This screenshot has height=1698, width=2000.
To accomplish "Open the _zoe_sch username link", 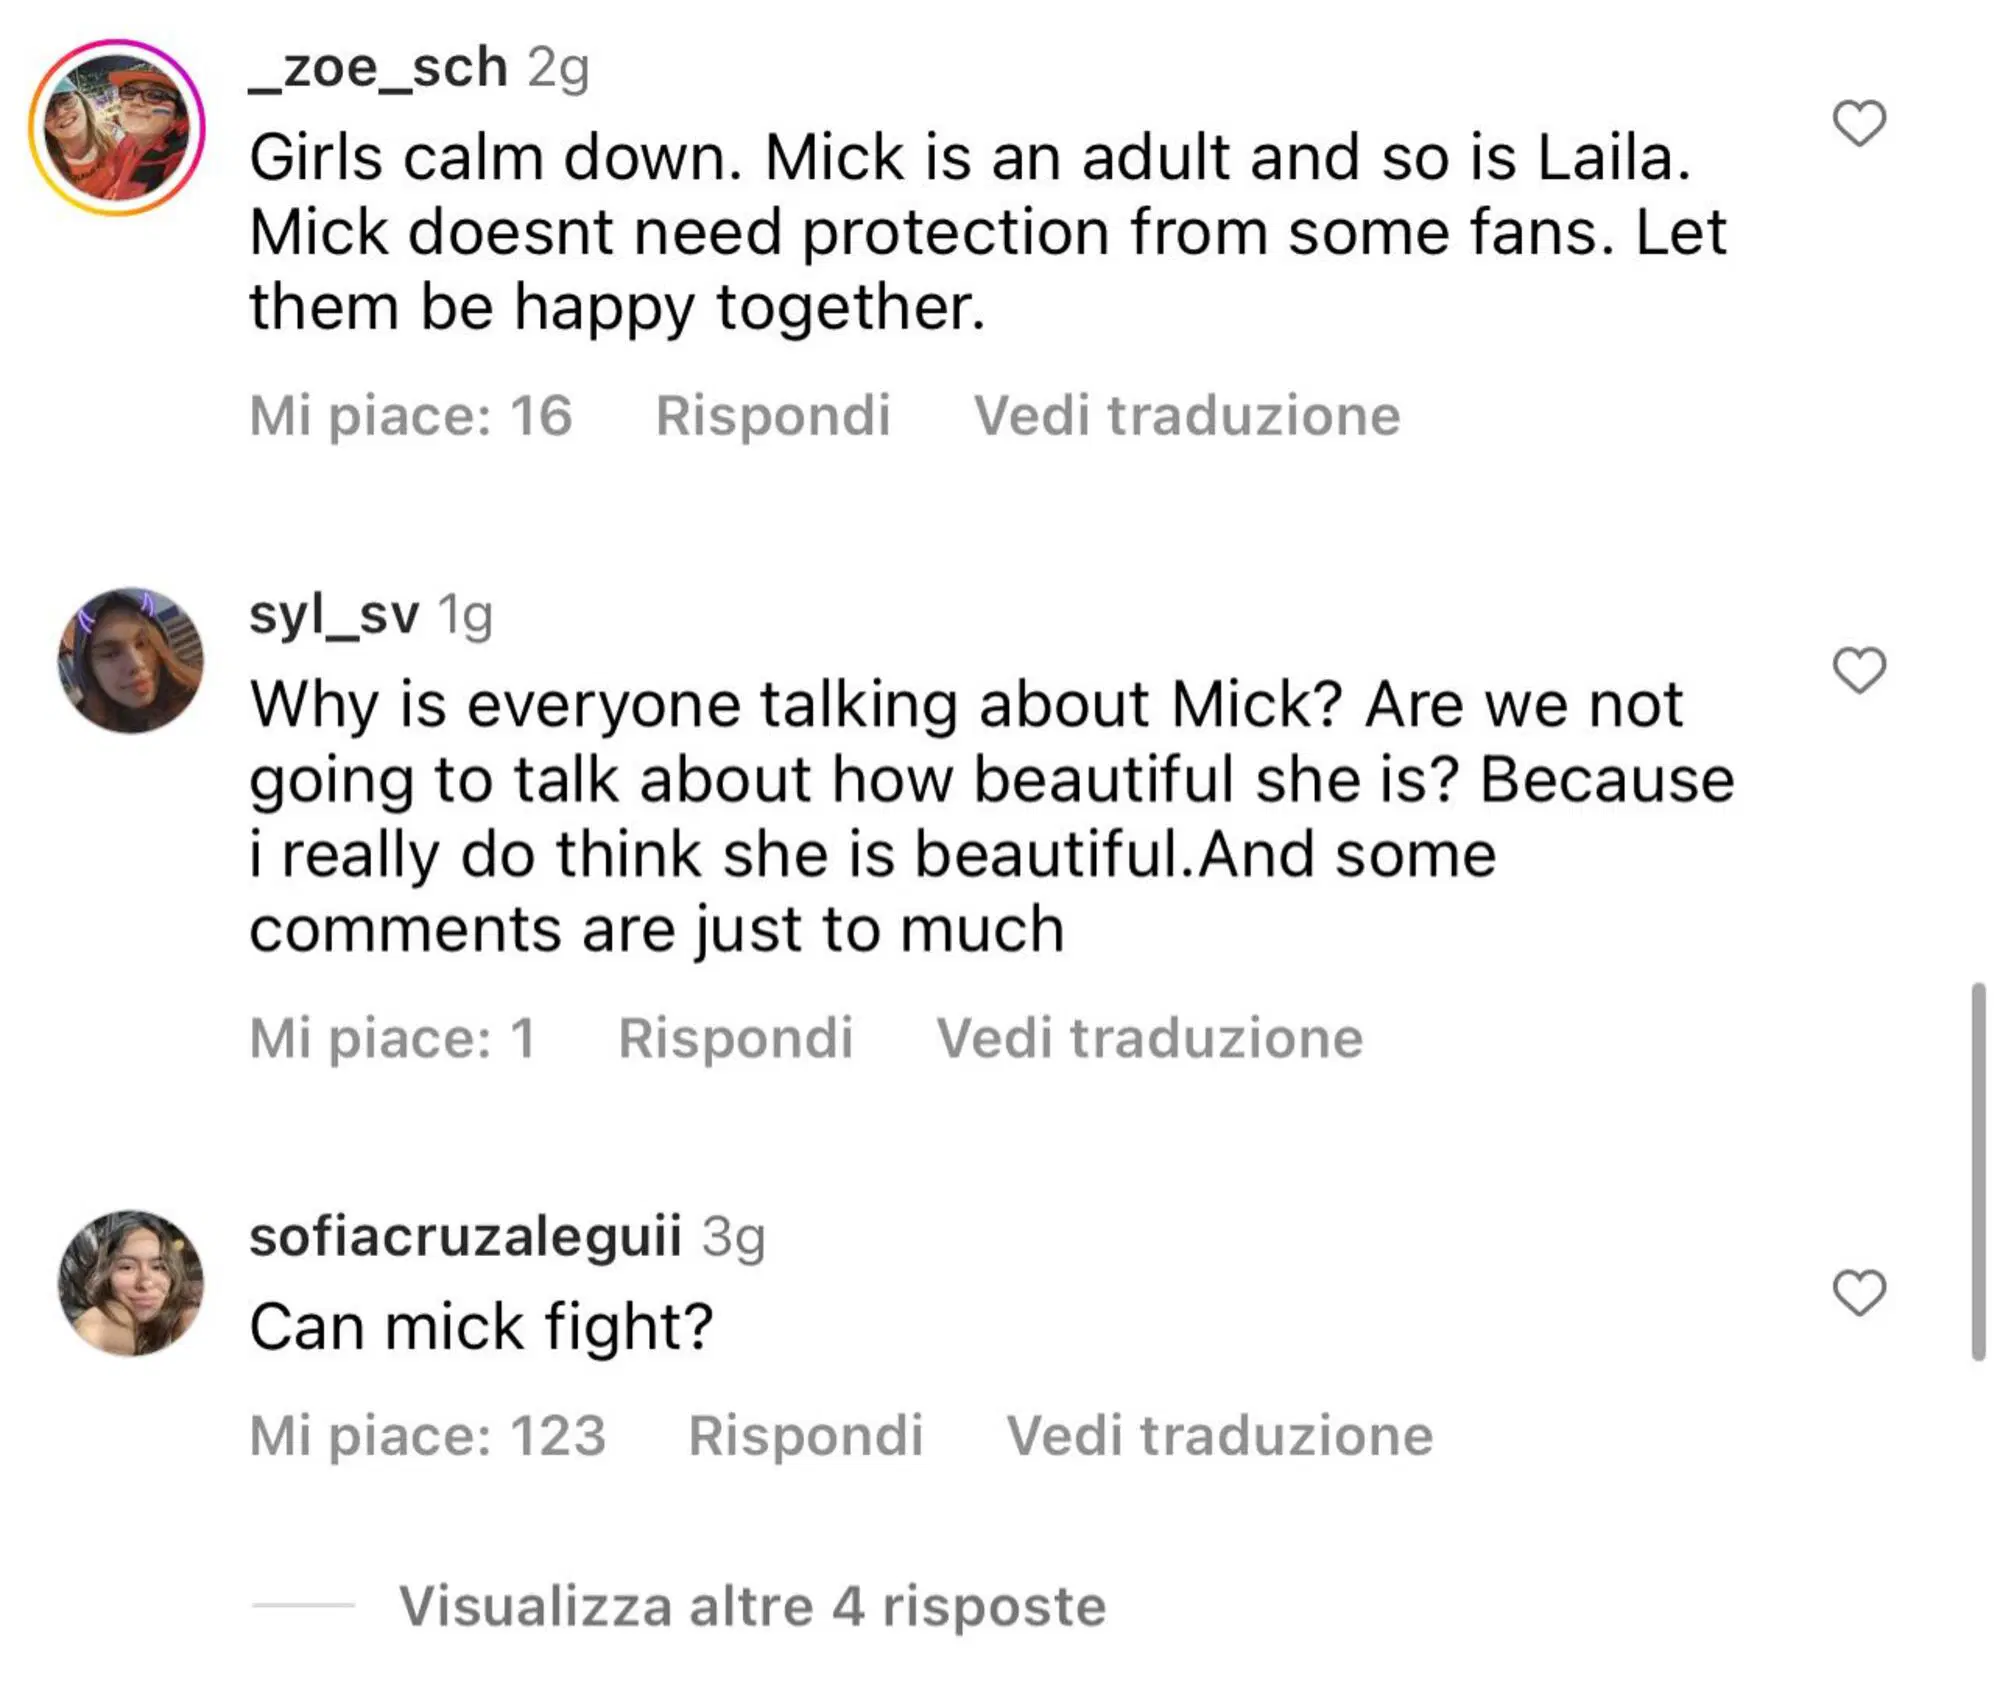I will tap(378, 68).
